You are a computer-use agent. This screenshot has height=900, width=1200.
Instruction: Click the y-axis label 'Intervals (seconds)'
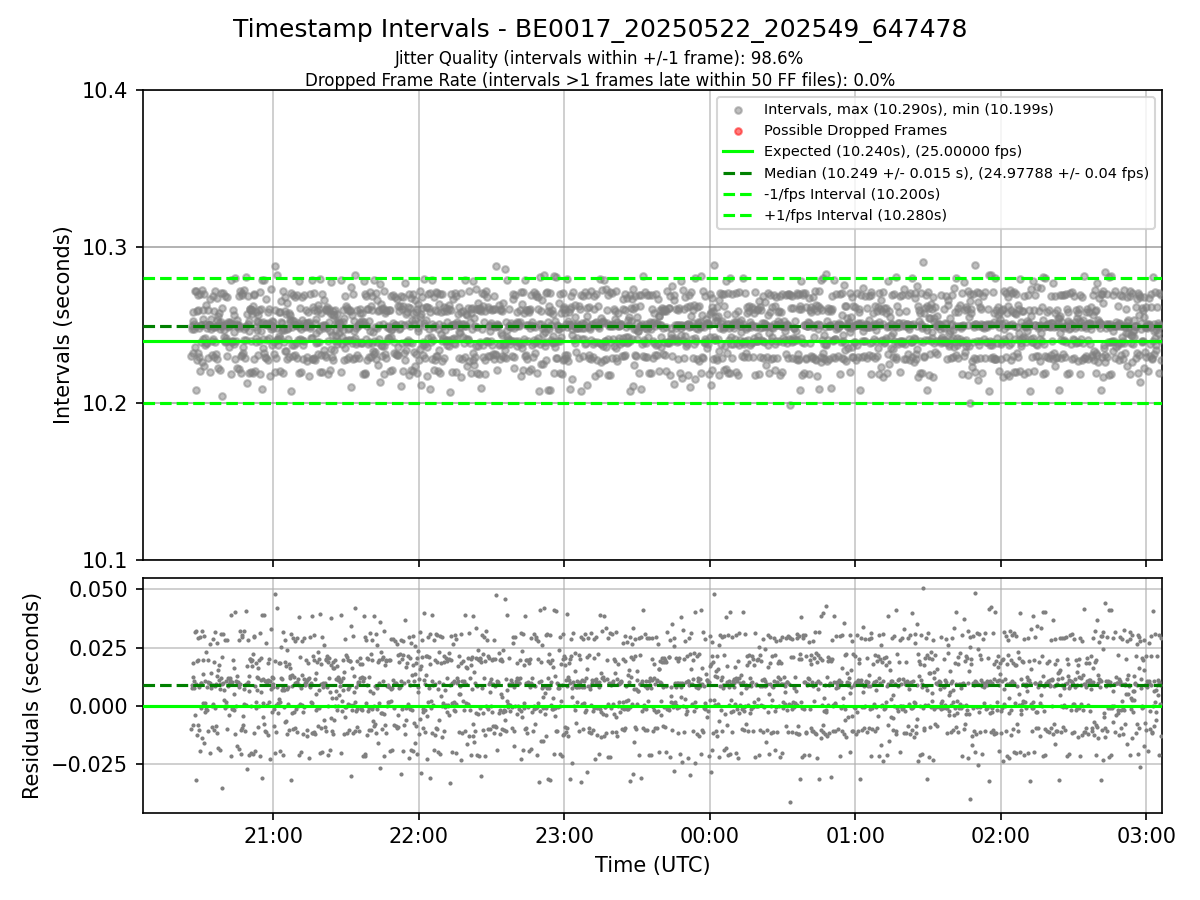(x=63, y=325)
